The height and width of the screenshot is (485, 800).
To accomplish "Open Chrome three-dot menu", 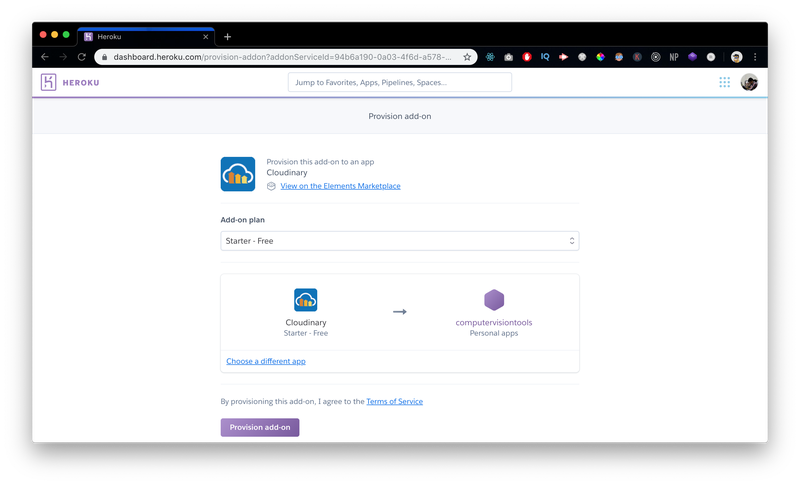I will (755, 57).
